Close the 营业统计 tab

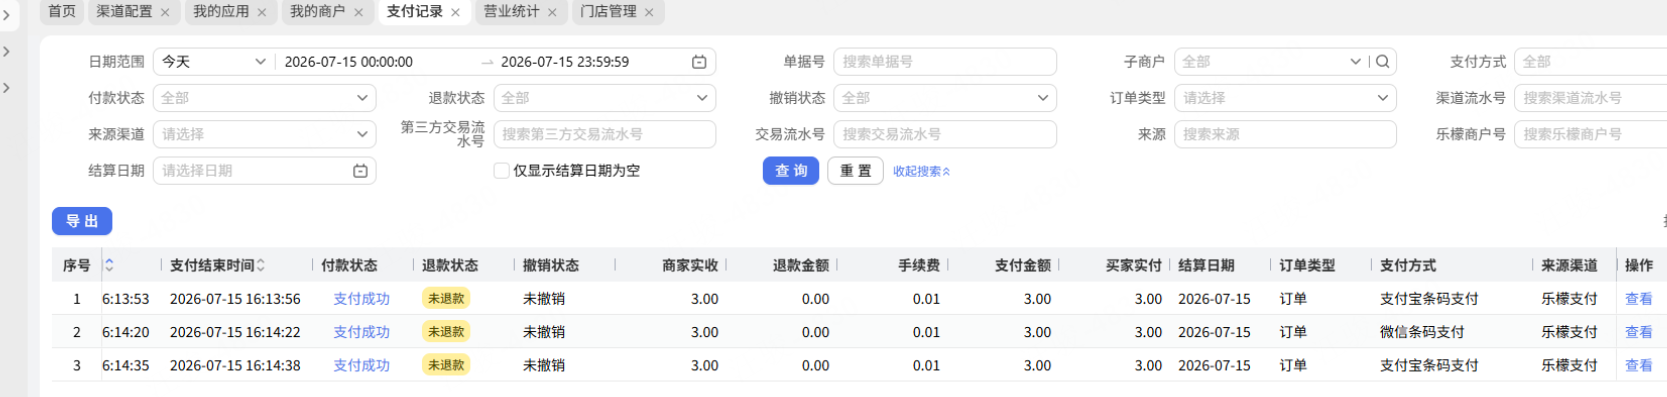click(552, 12)
